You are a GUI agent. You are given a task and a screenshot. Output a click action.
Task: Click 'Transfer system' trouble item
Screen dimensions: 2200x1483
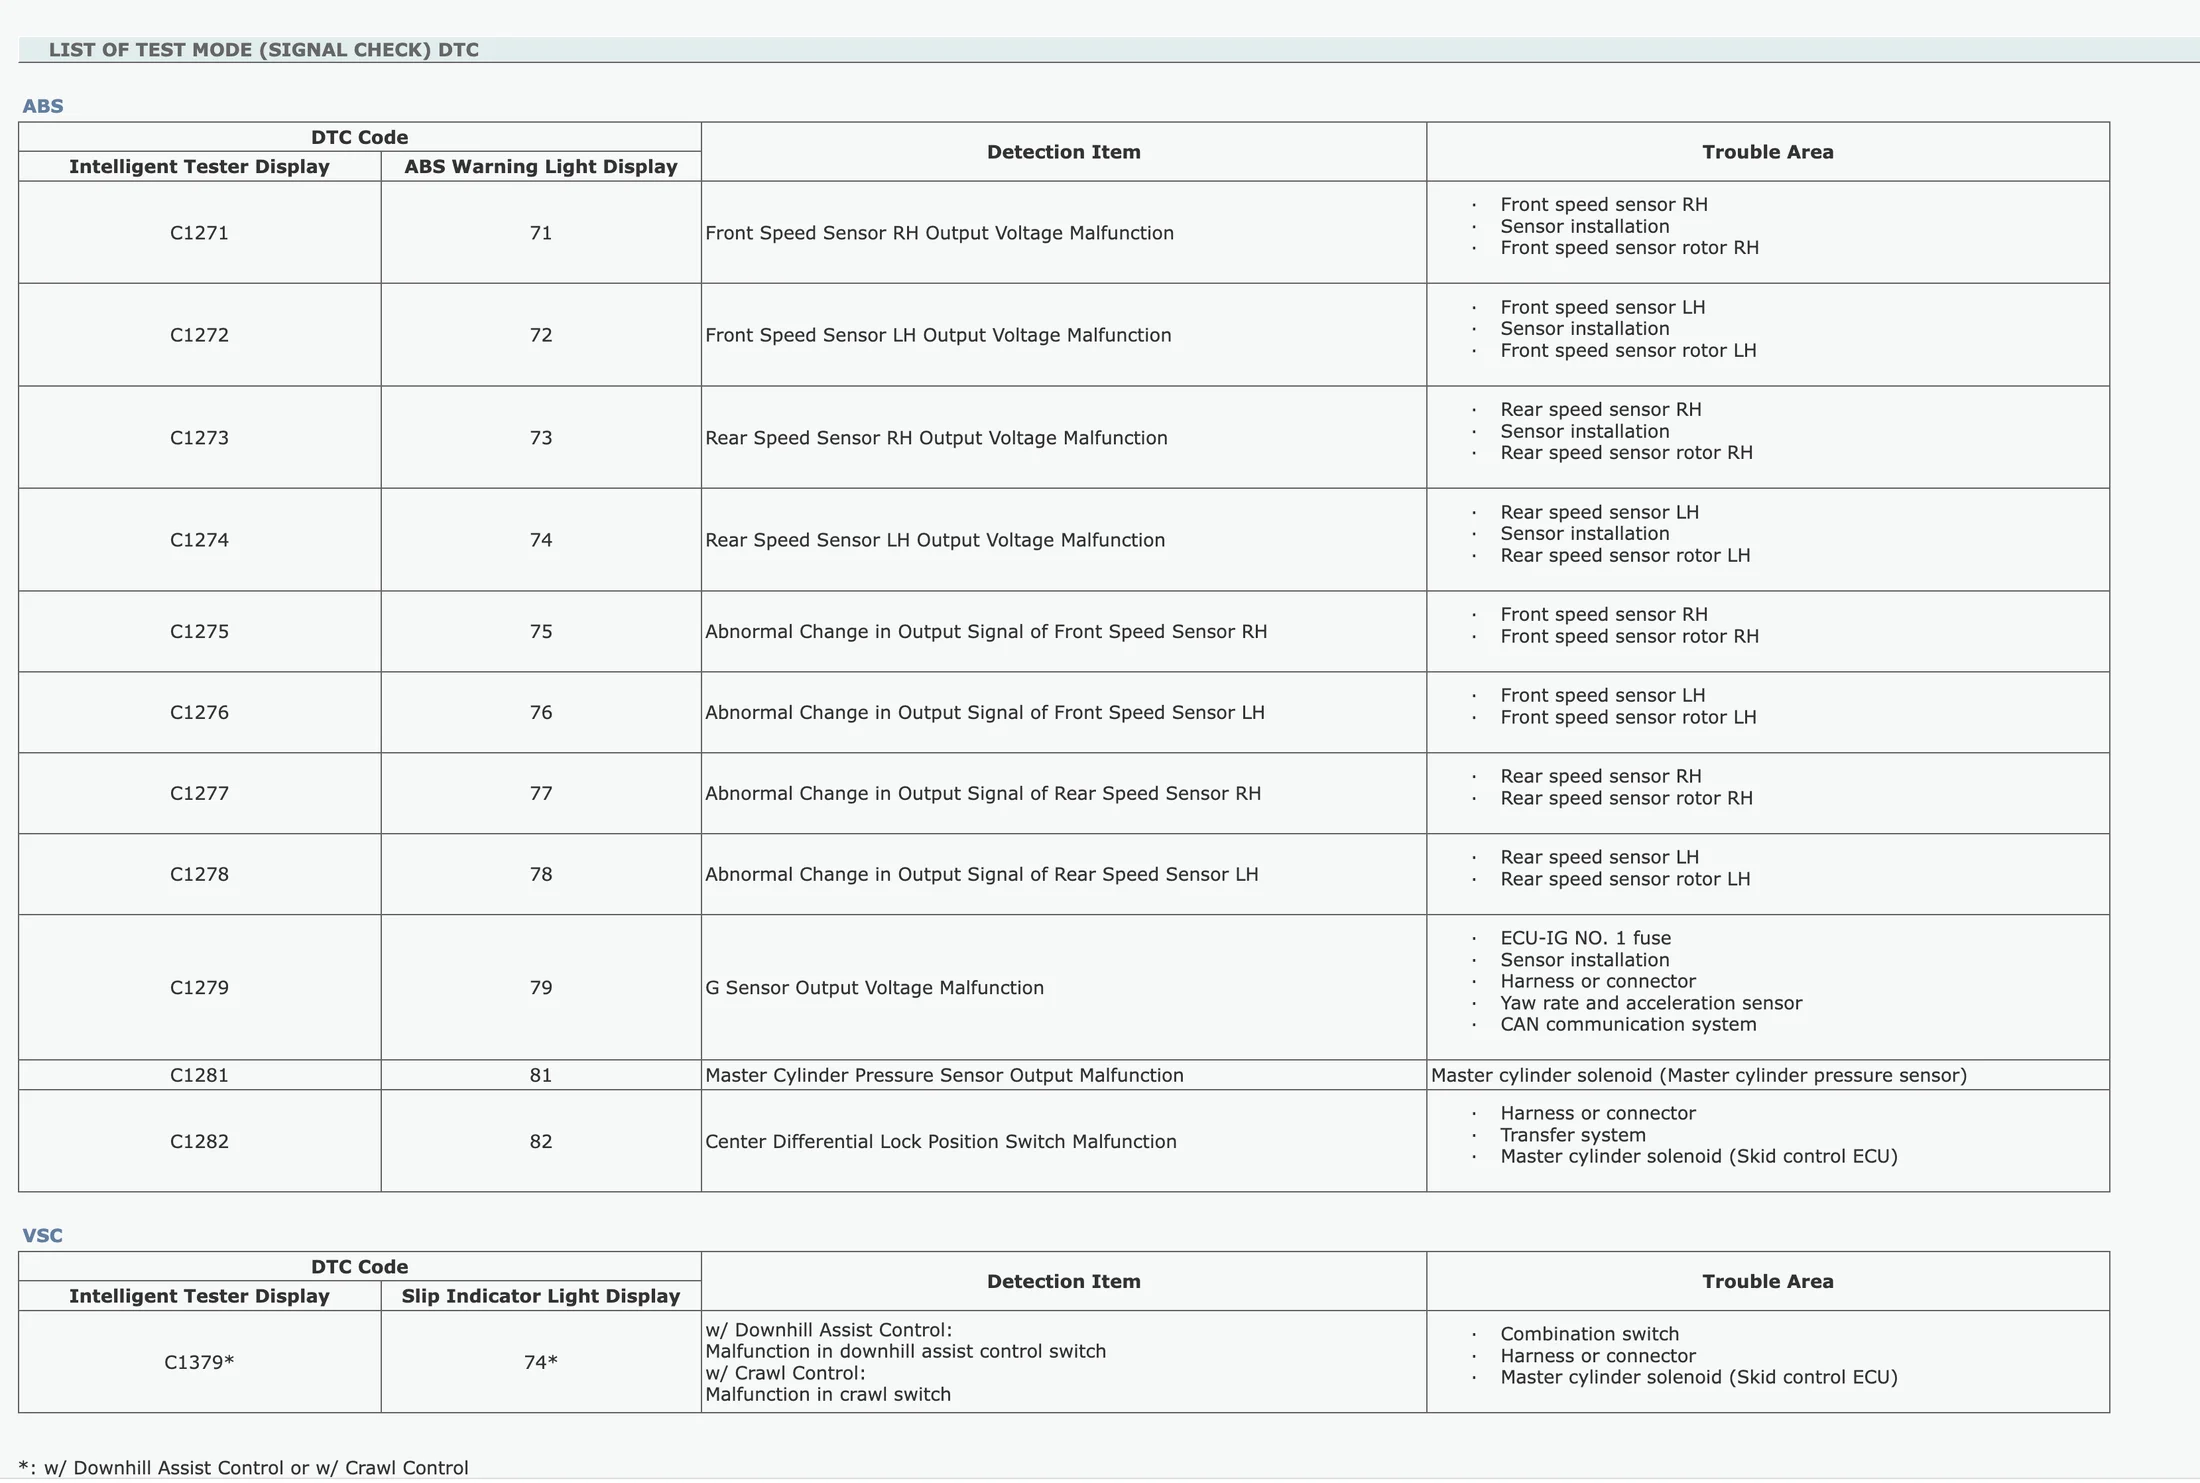1573,1135
